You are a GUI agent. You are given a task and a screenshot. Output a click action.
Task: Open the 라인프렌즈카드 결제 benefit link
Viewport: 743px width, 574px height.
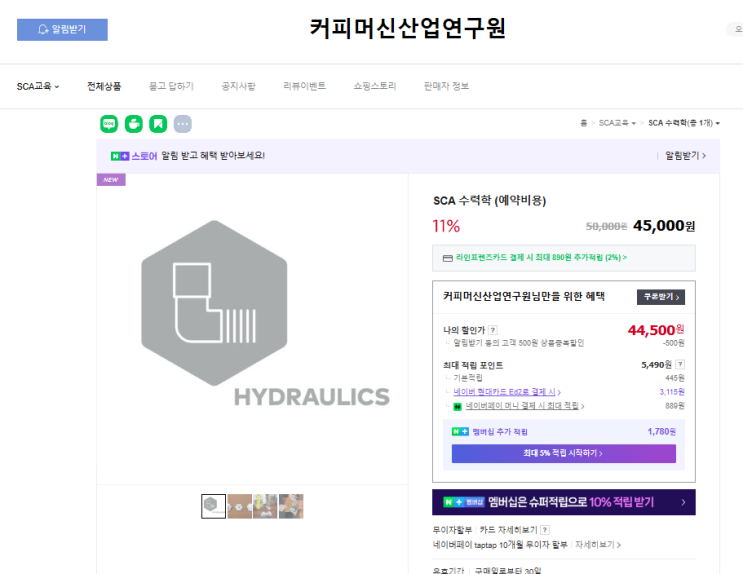pos(541,257)
